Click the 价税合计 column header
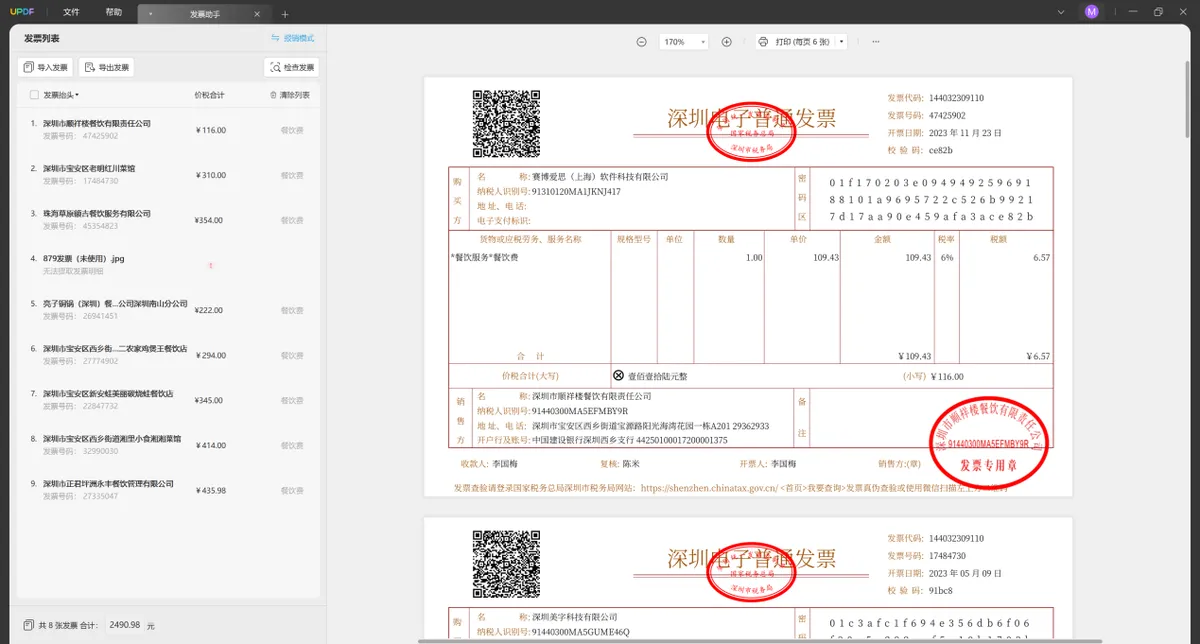 (x=209, y=95)
